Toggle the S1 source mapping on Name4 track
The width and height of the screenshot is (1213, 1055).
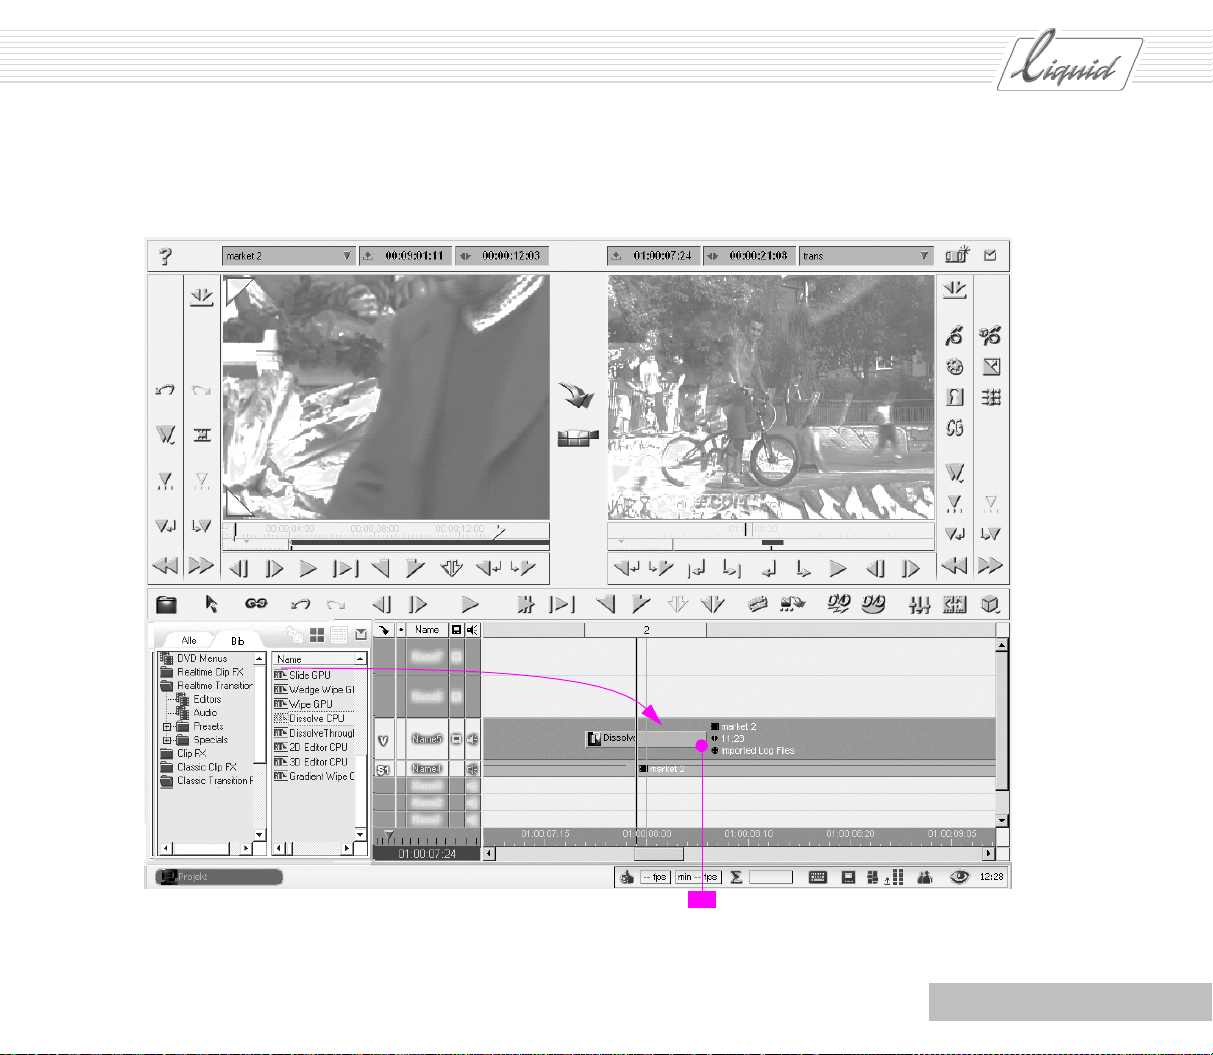(383, 770)
